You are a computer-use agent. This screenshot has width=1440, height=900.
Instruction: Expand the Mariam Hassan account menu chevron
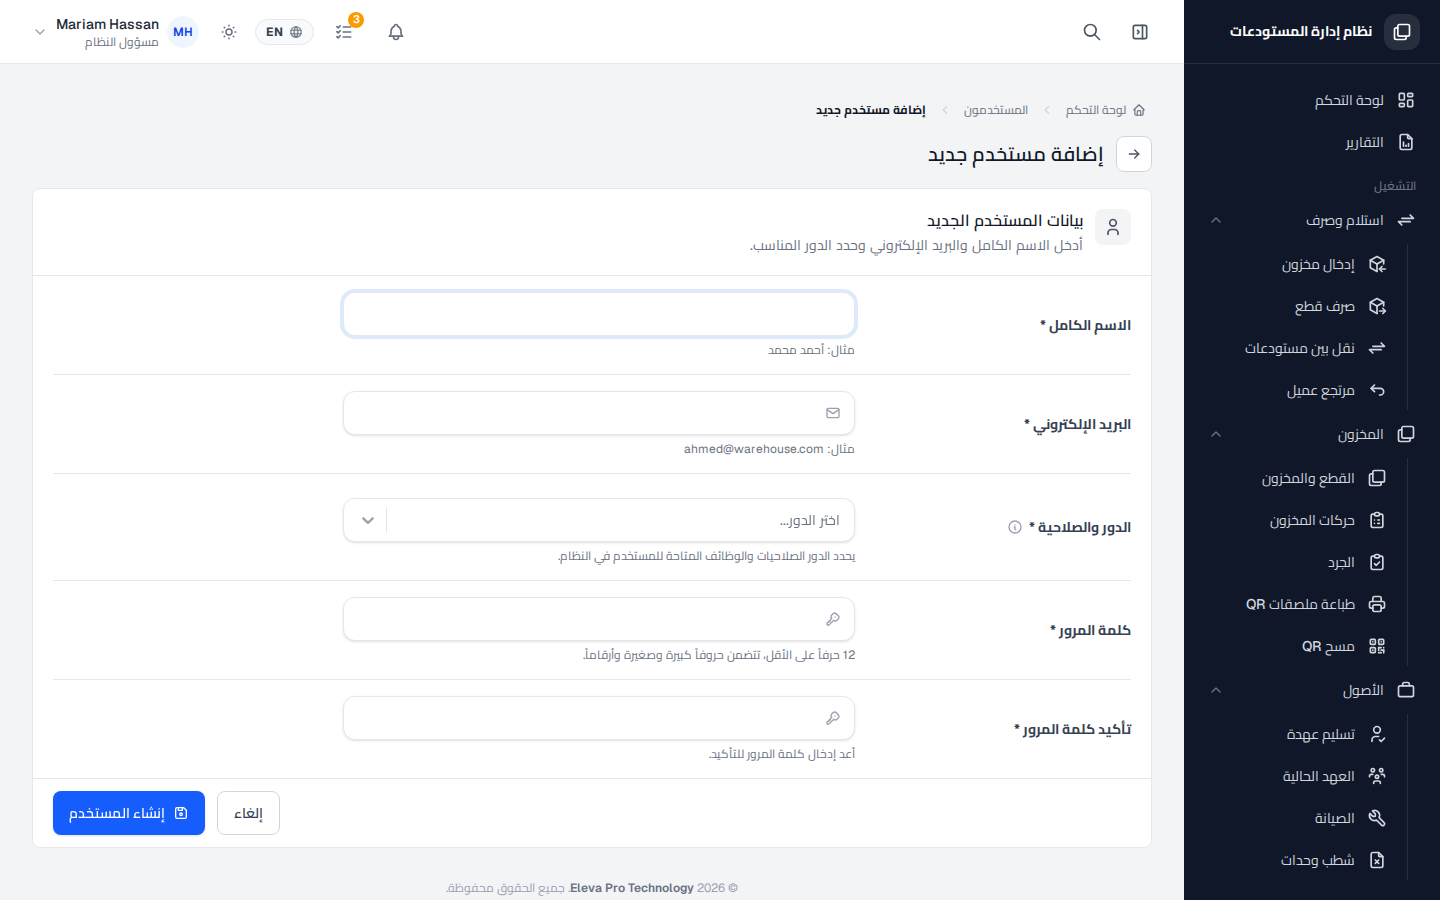coord(40,32)
